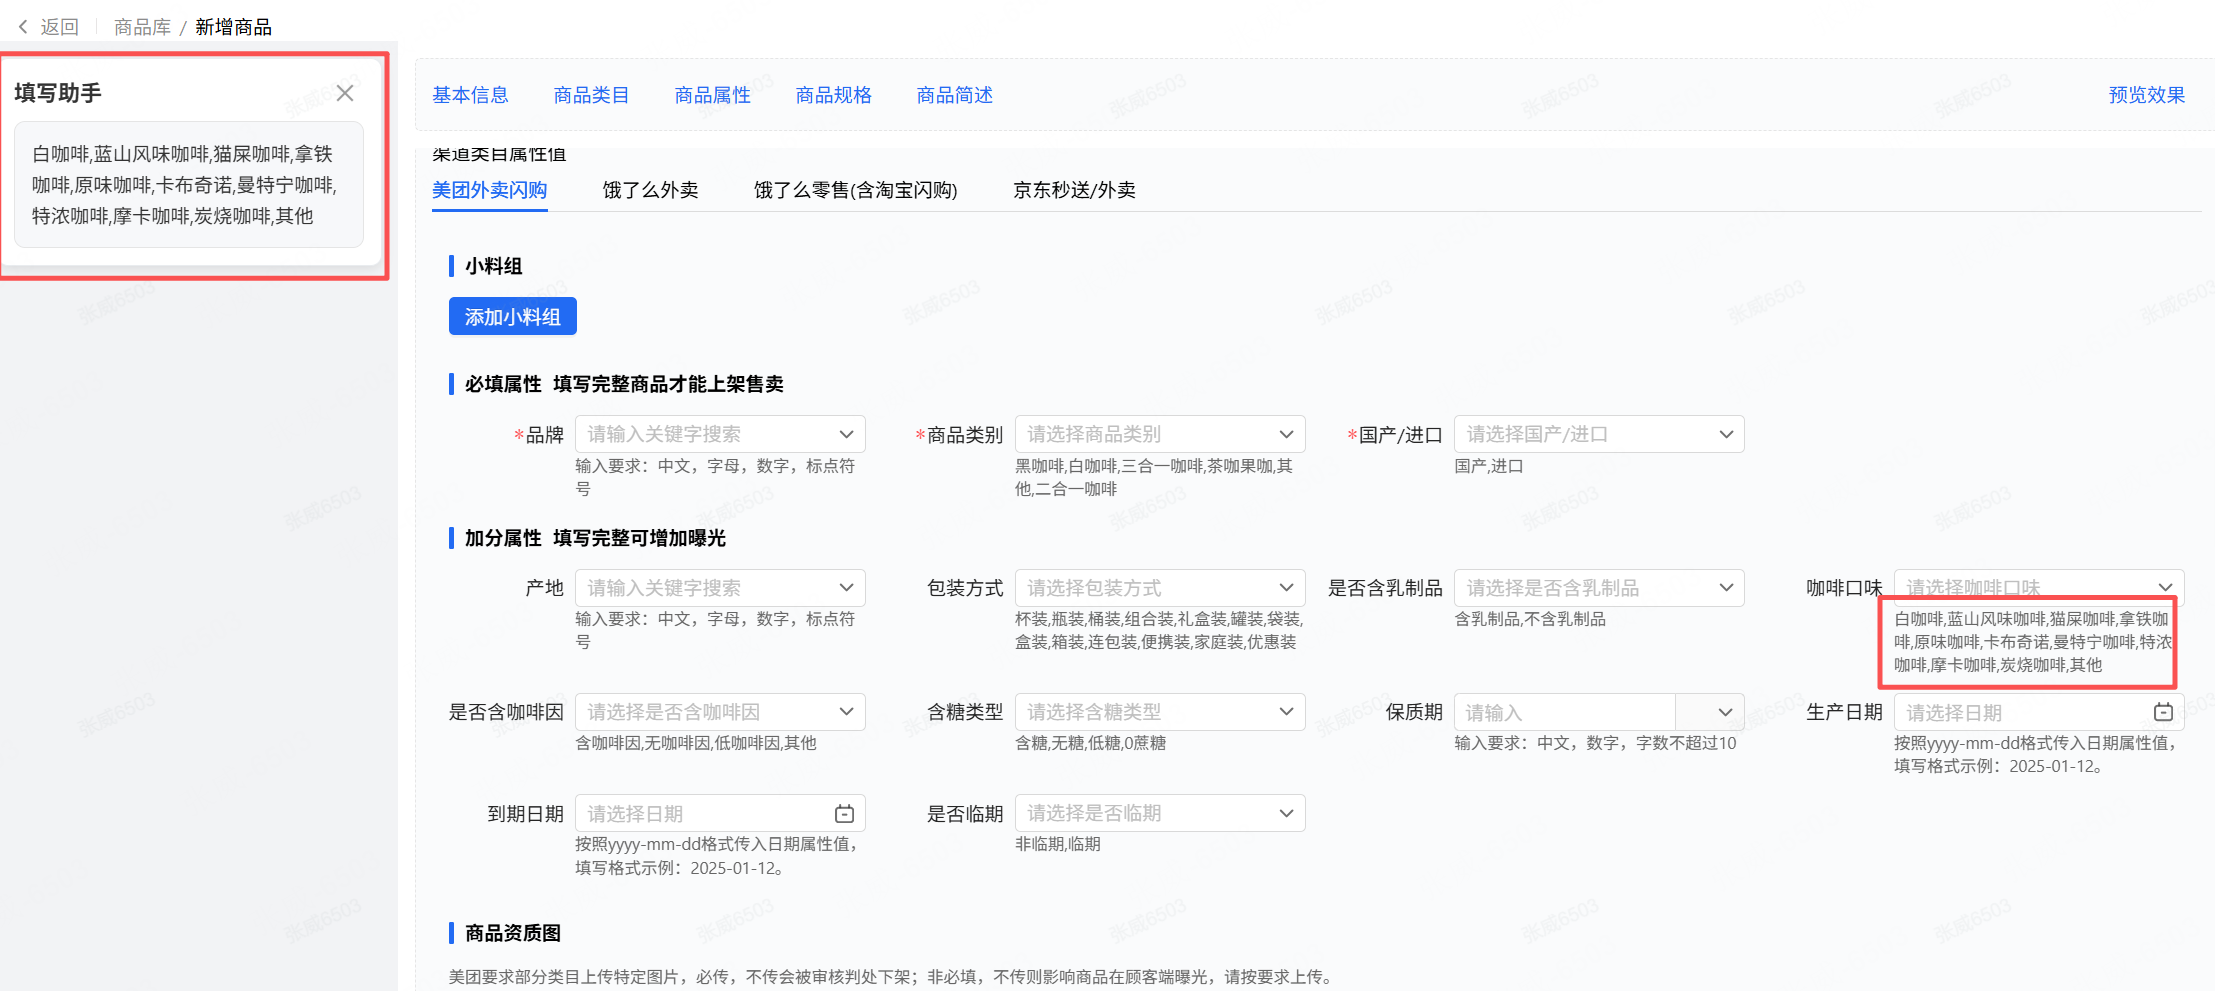Viewport: 2215px width, 991px height.
Task: Click the 非临期,临期 hint text
Action: [x=1058, y=844]
